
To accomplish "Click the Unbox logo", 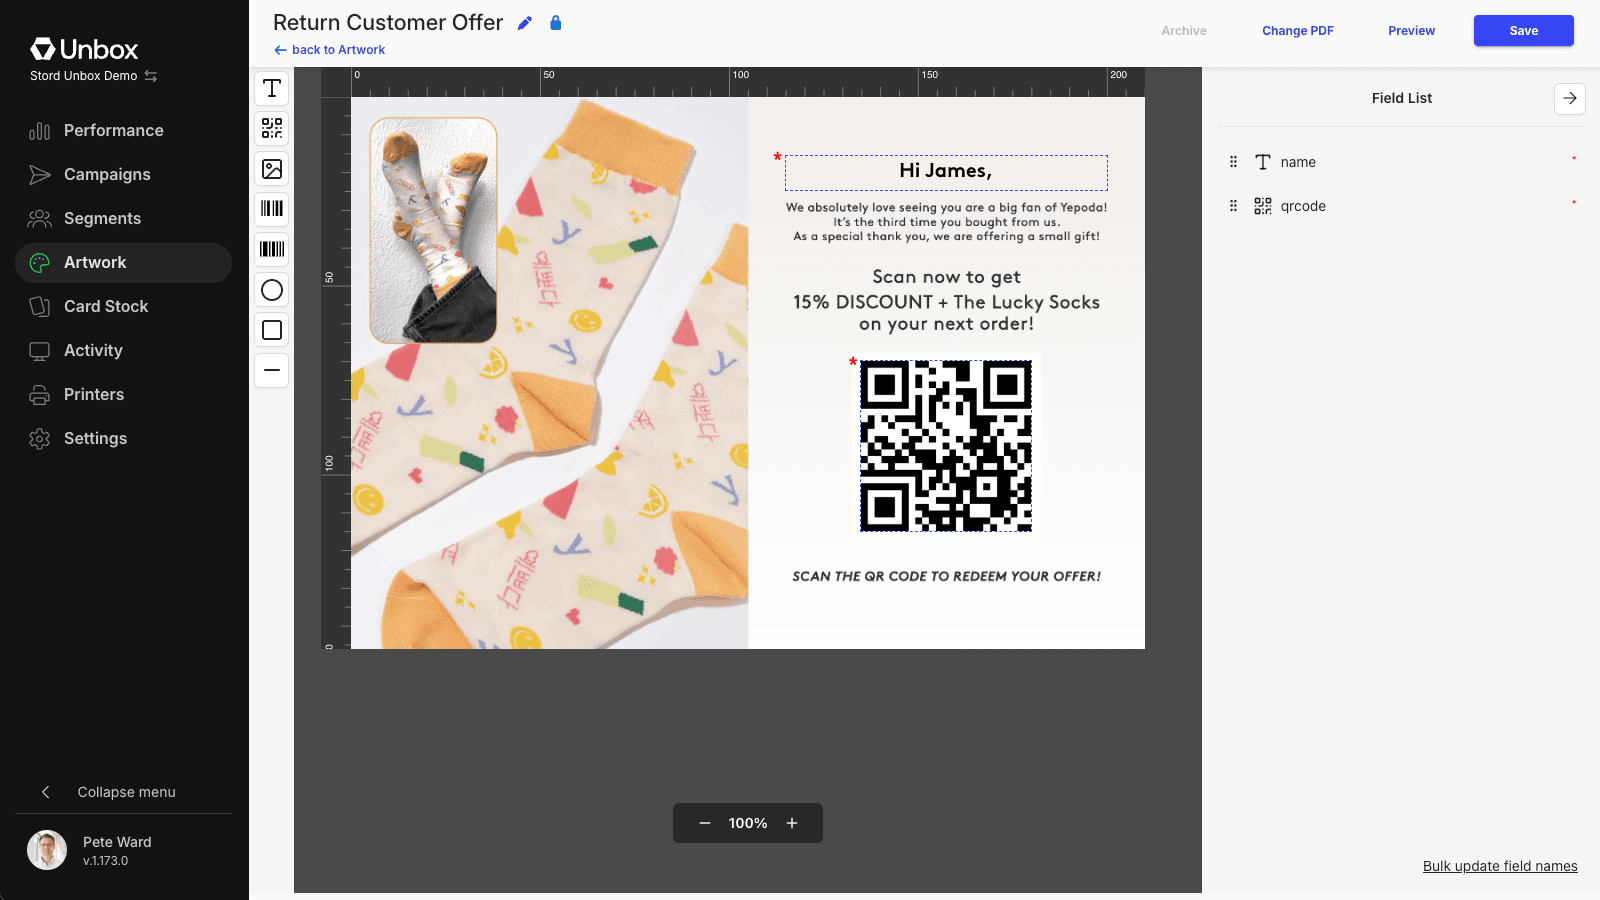I will [84, 49].
